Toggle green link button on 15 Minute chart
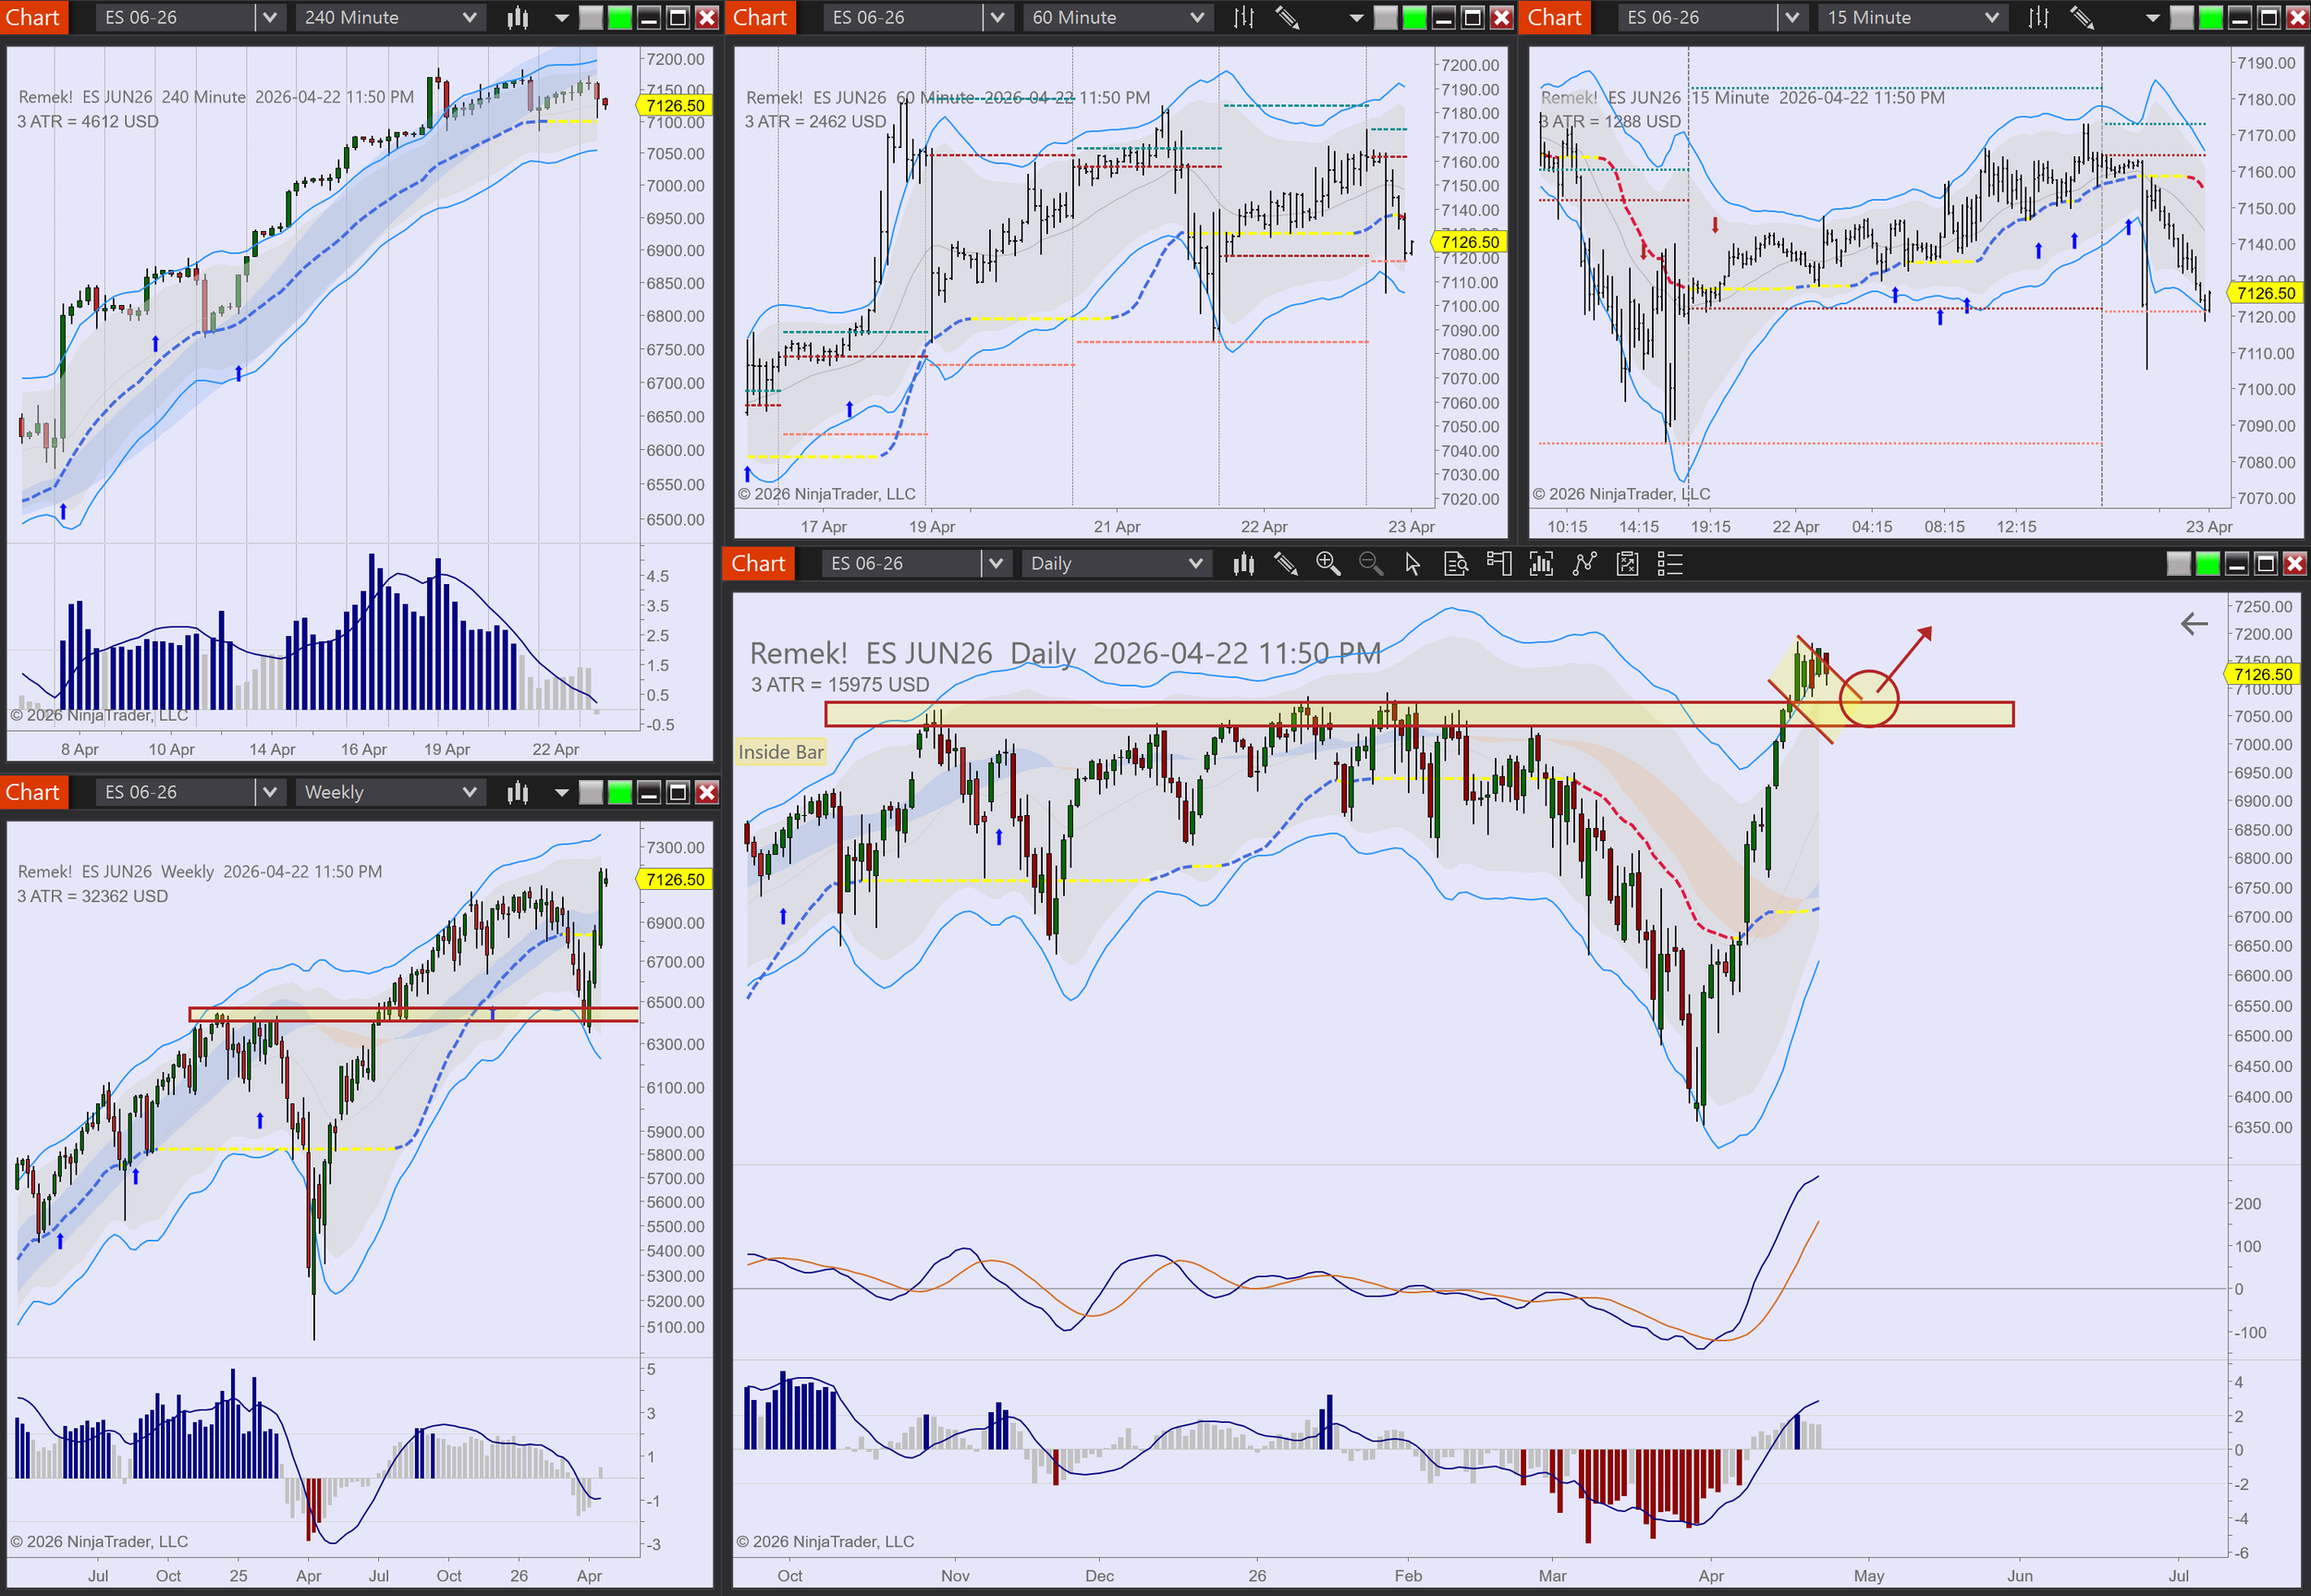 coord(2210,17)
